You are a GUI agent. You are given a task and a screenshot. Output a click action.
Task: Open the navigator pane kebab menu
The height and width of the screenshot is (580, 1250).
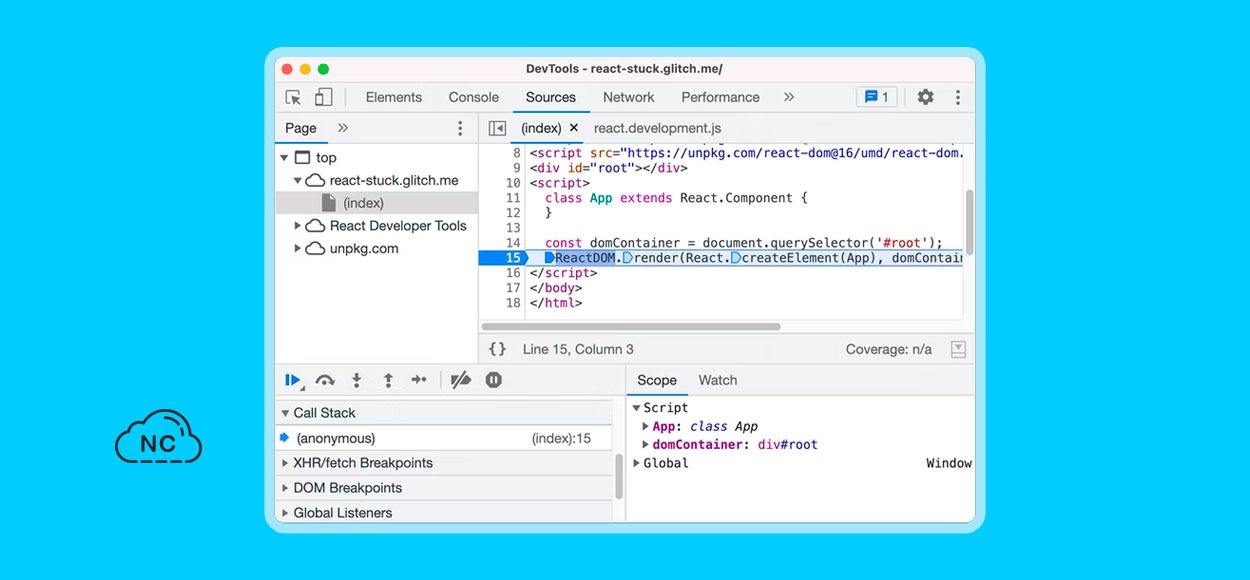(460, 128)
